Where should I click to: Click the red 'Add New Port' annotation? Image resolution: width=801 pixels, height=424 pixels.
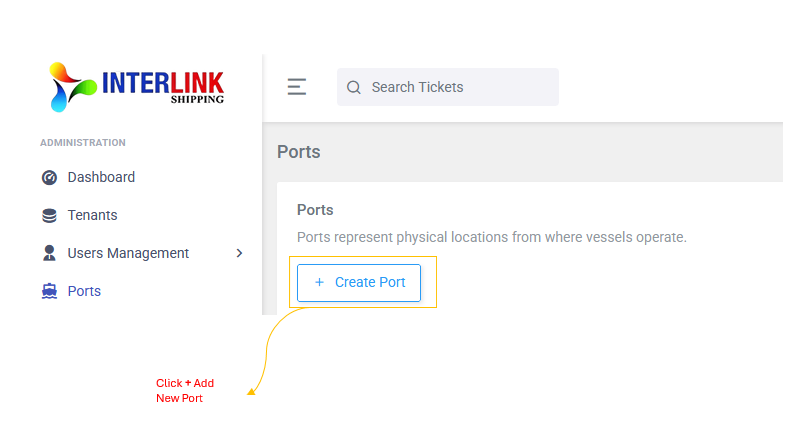(x=184, y=391)
